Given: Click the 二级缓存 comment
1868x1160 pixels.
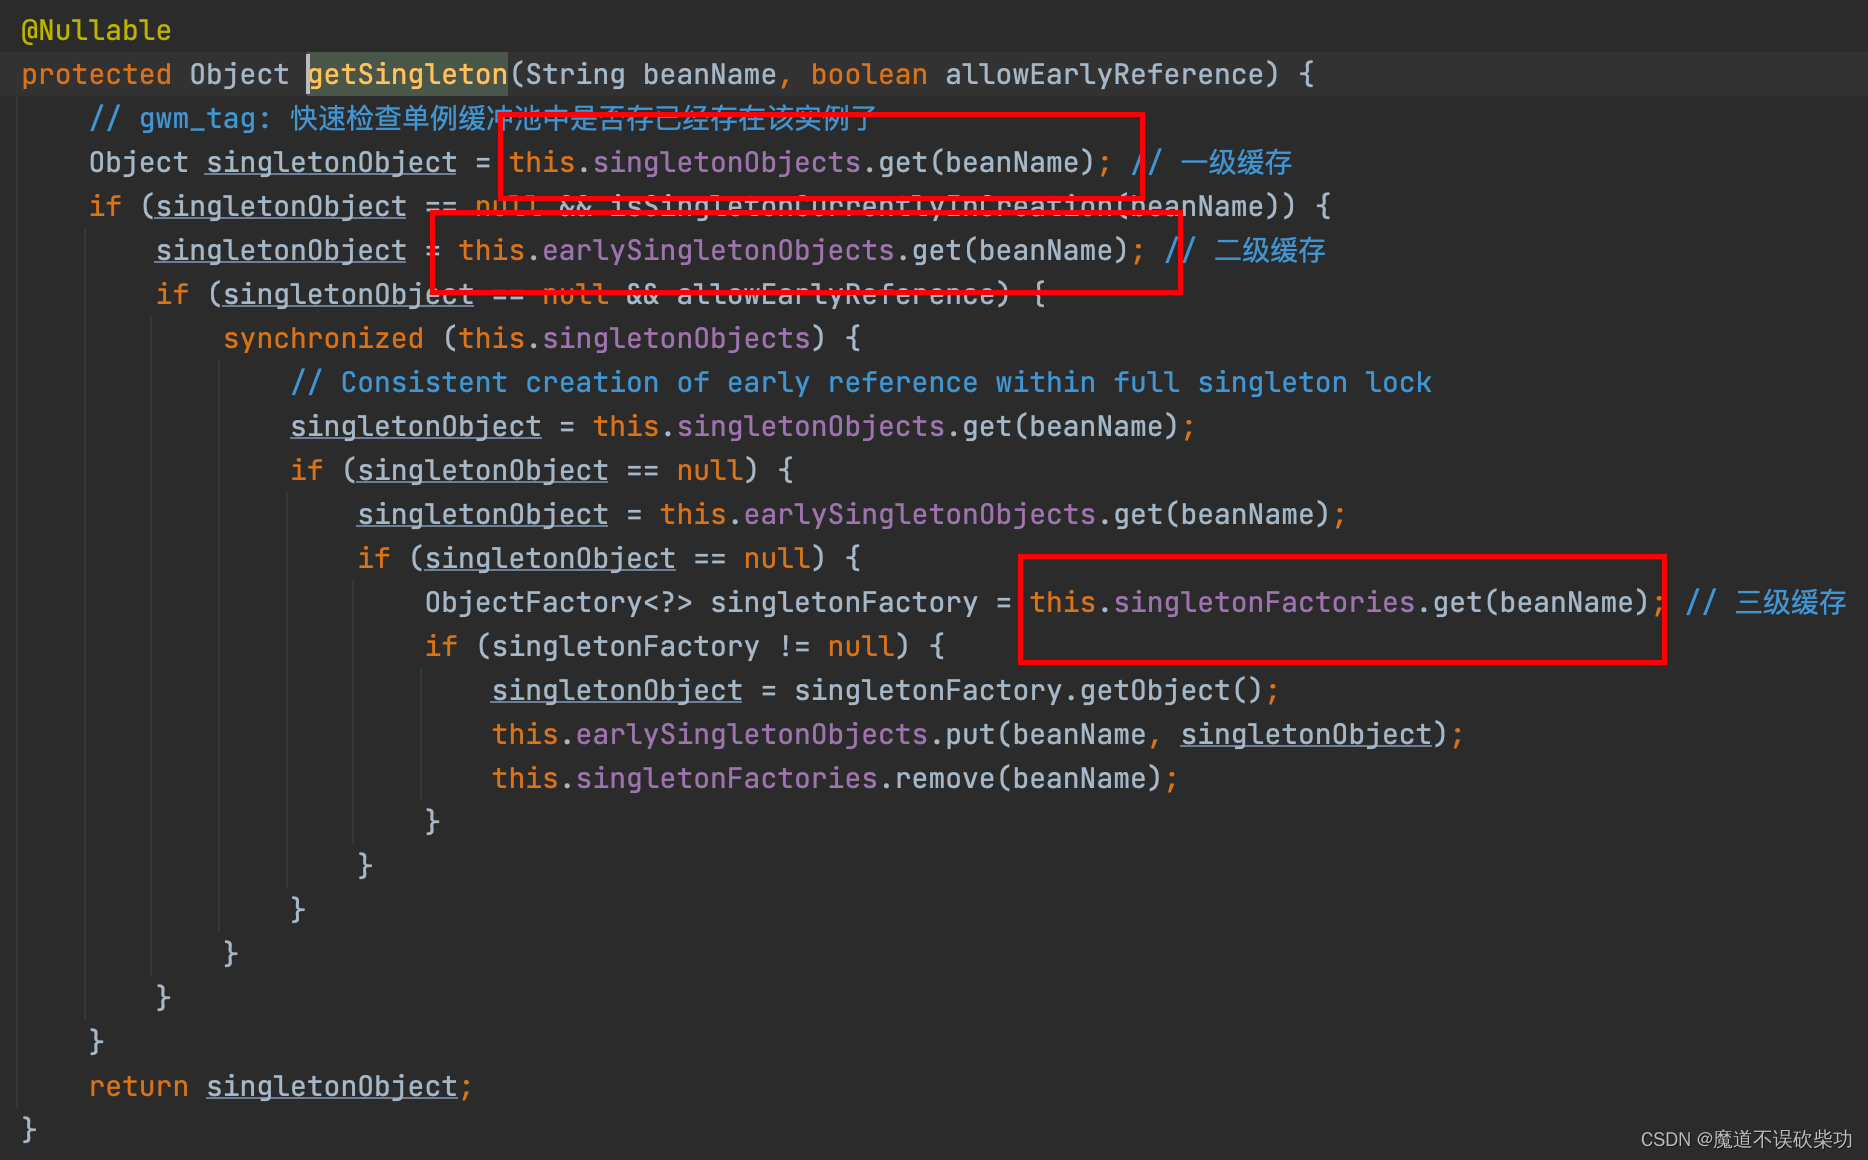Looking at the screenshot, I should (x=1246, y=251).
